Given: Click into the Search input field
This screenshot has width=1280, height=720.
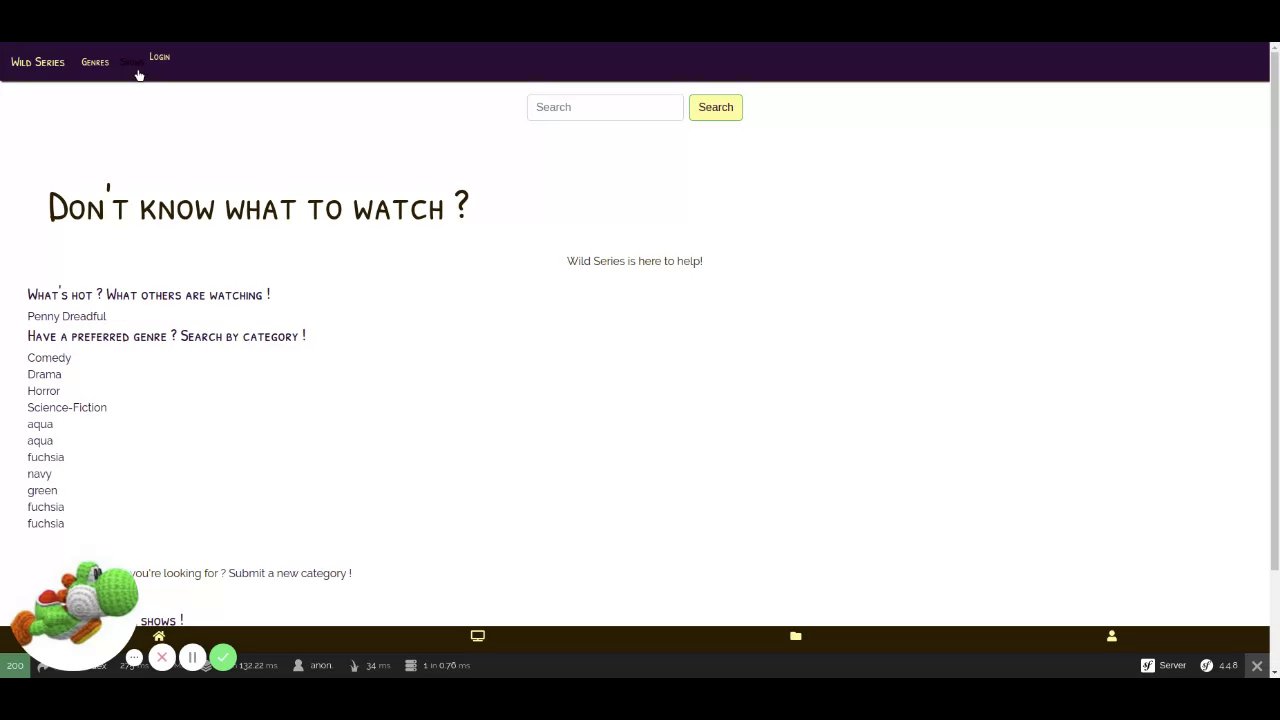Looking at the screenshot, I should tap(605, 107).
